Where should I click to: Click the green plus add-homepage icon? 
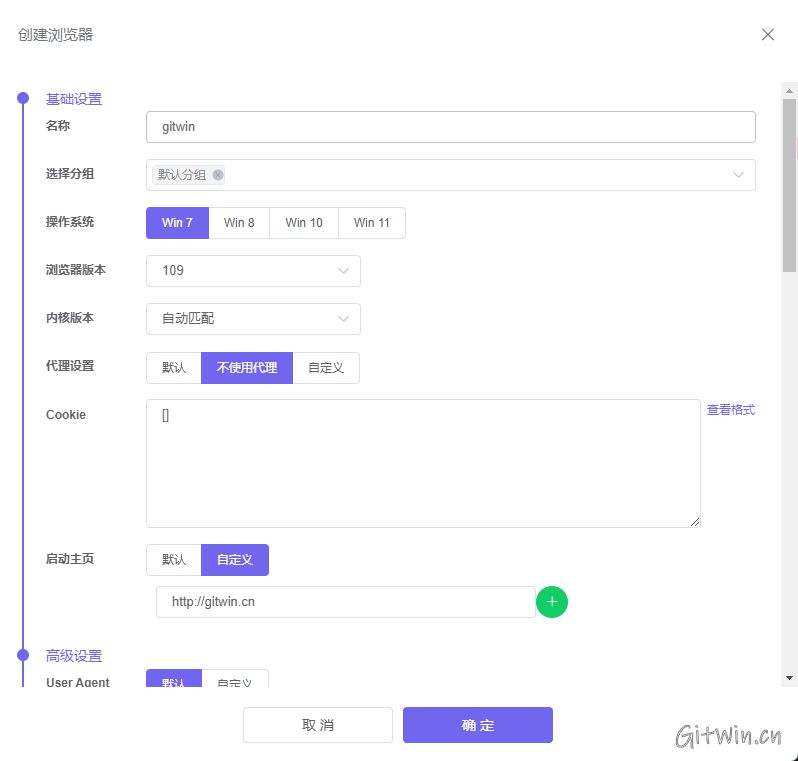point(552,602)
